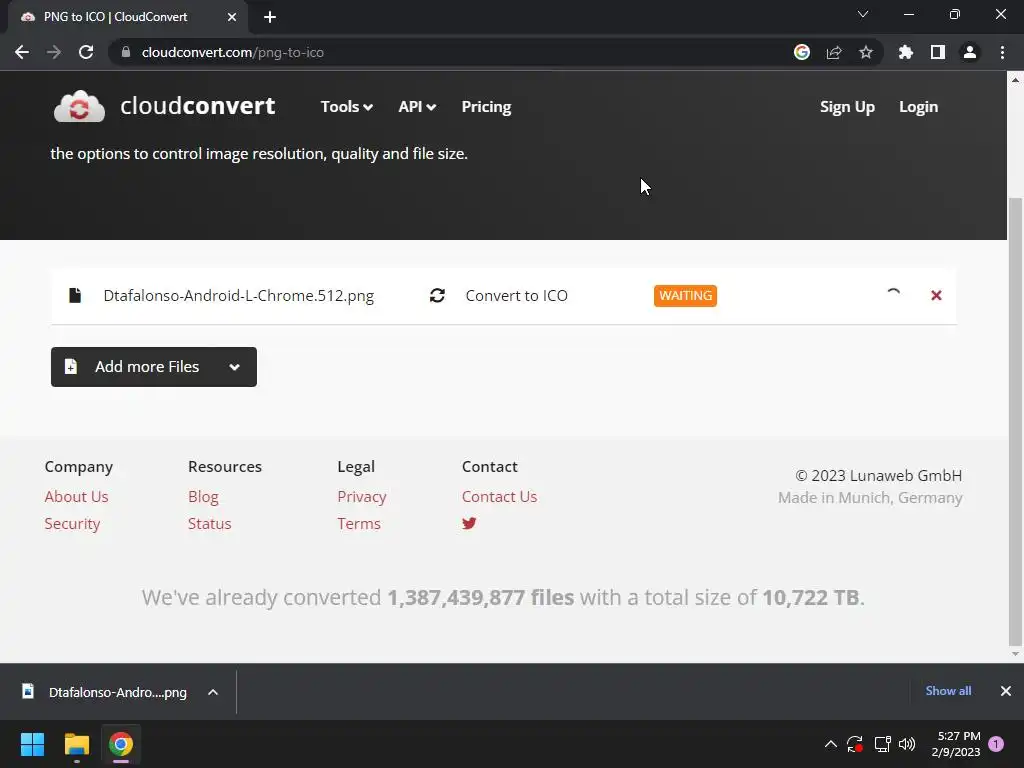
Task: Remove the file with the red X
Action: (x=936, y=296)
